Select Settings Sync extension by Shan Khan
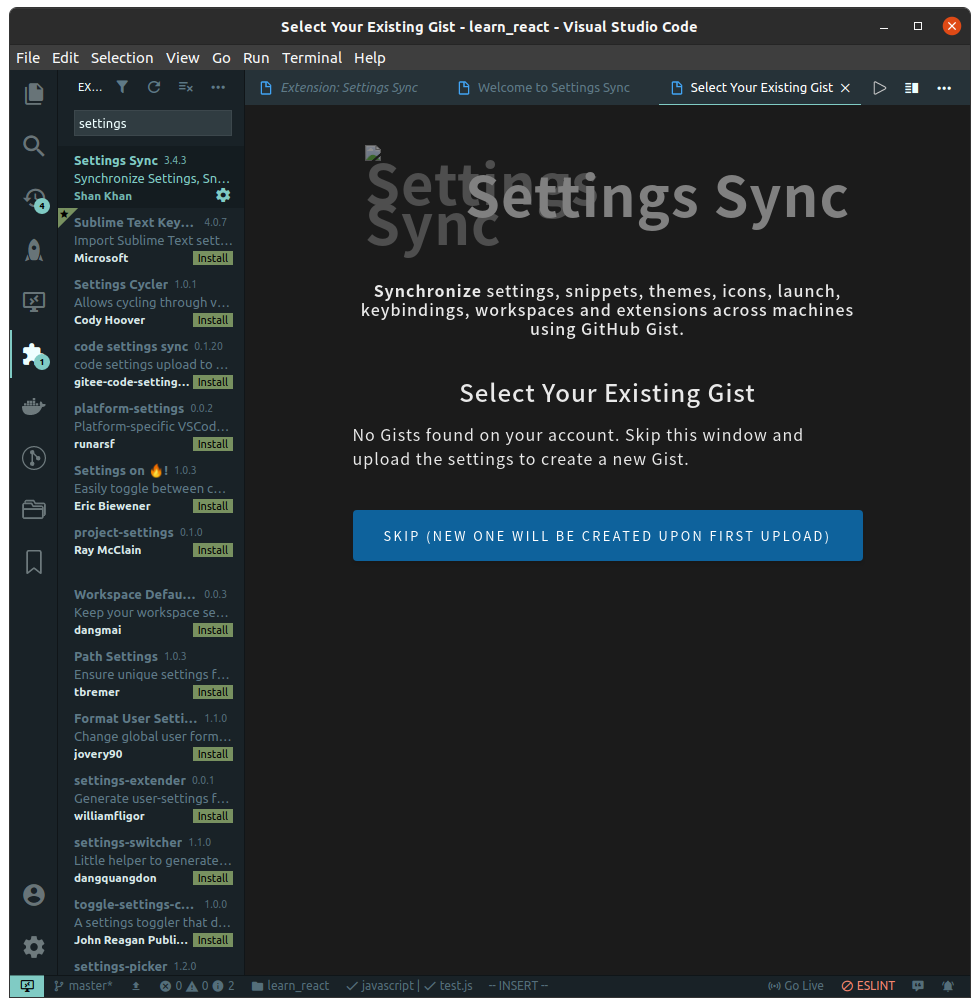Screen dimensions: 980x1007 pos(151,178)
